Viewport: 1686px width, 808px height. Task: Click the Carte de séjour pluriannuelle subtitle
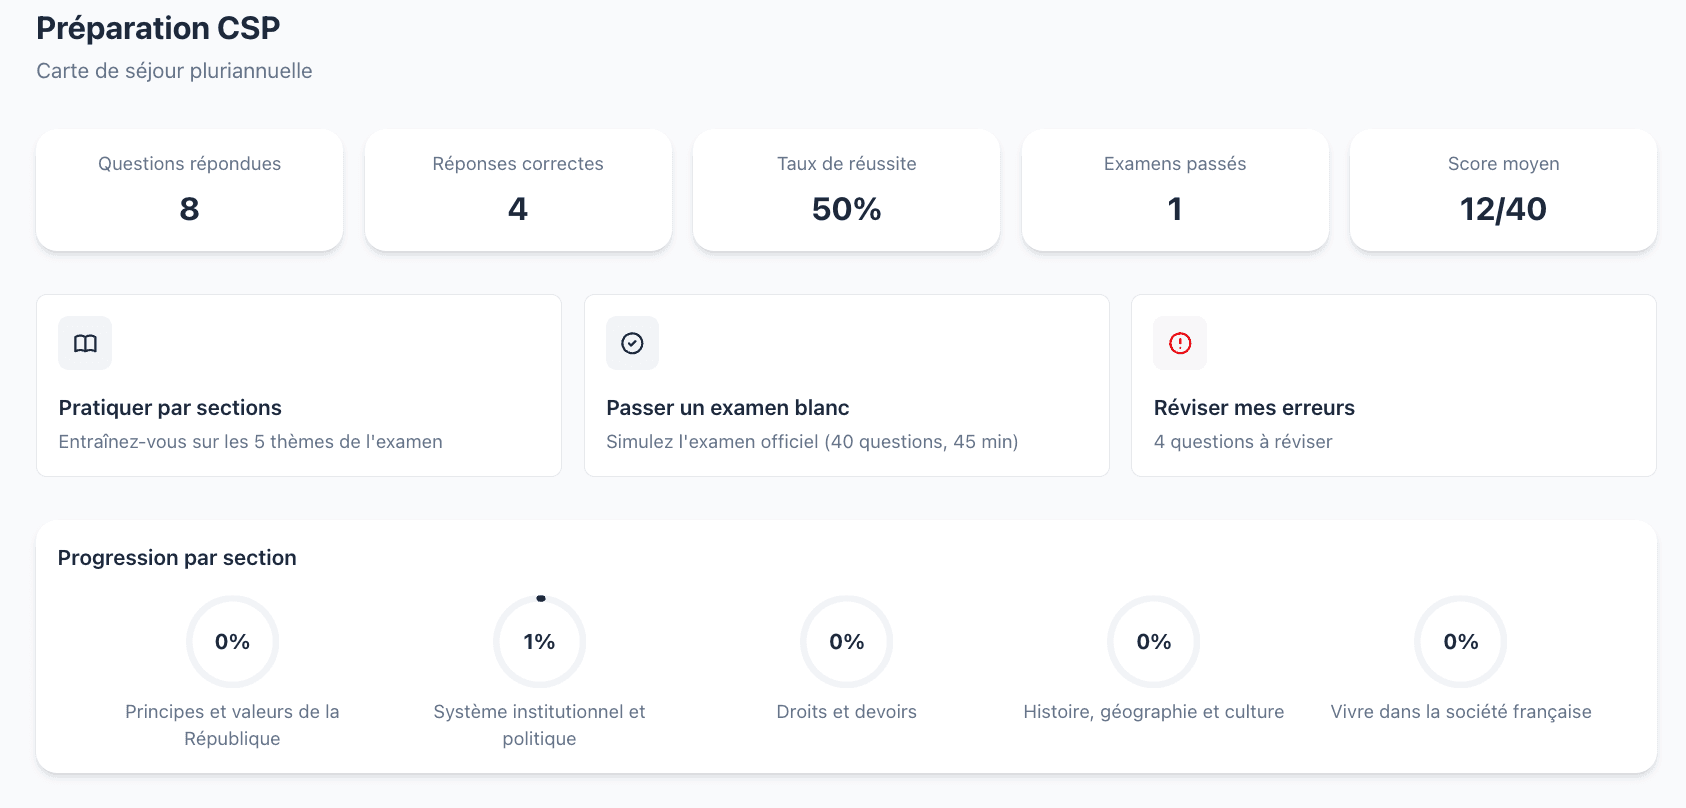[x=173, y=70]
